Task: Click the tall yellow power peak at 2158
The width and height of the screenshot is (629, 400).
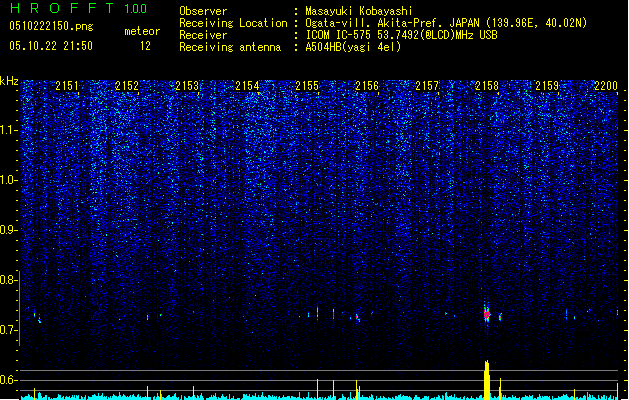Action: pyautogui.click(x=487, y=380)
